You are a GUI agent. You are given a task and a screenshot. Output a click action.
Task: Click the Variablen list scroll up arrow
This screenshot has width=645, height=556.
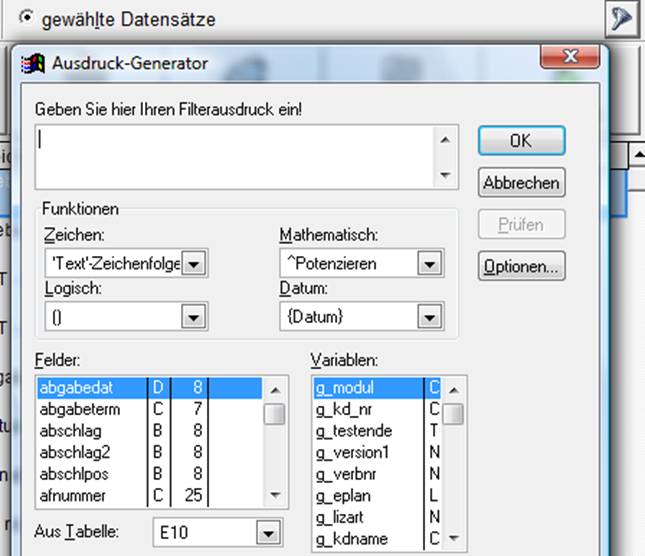tap(454, 389)
